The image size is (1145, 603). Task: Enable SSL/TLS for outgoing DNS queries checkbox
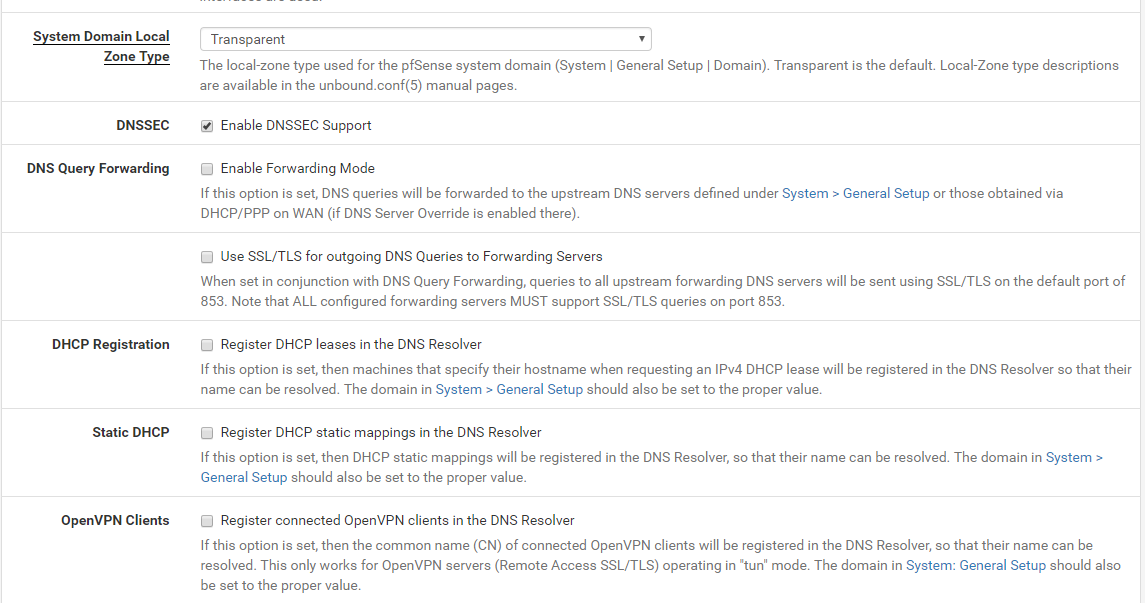(207, 257)
